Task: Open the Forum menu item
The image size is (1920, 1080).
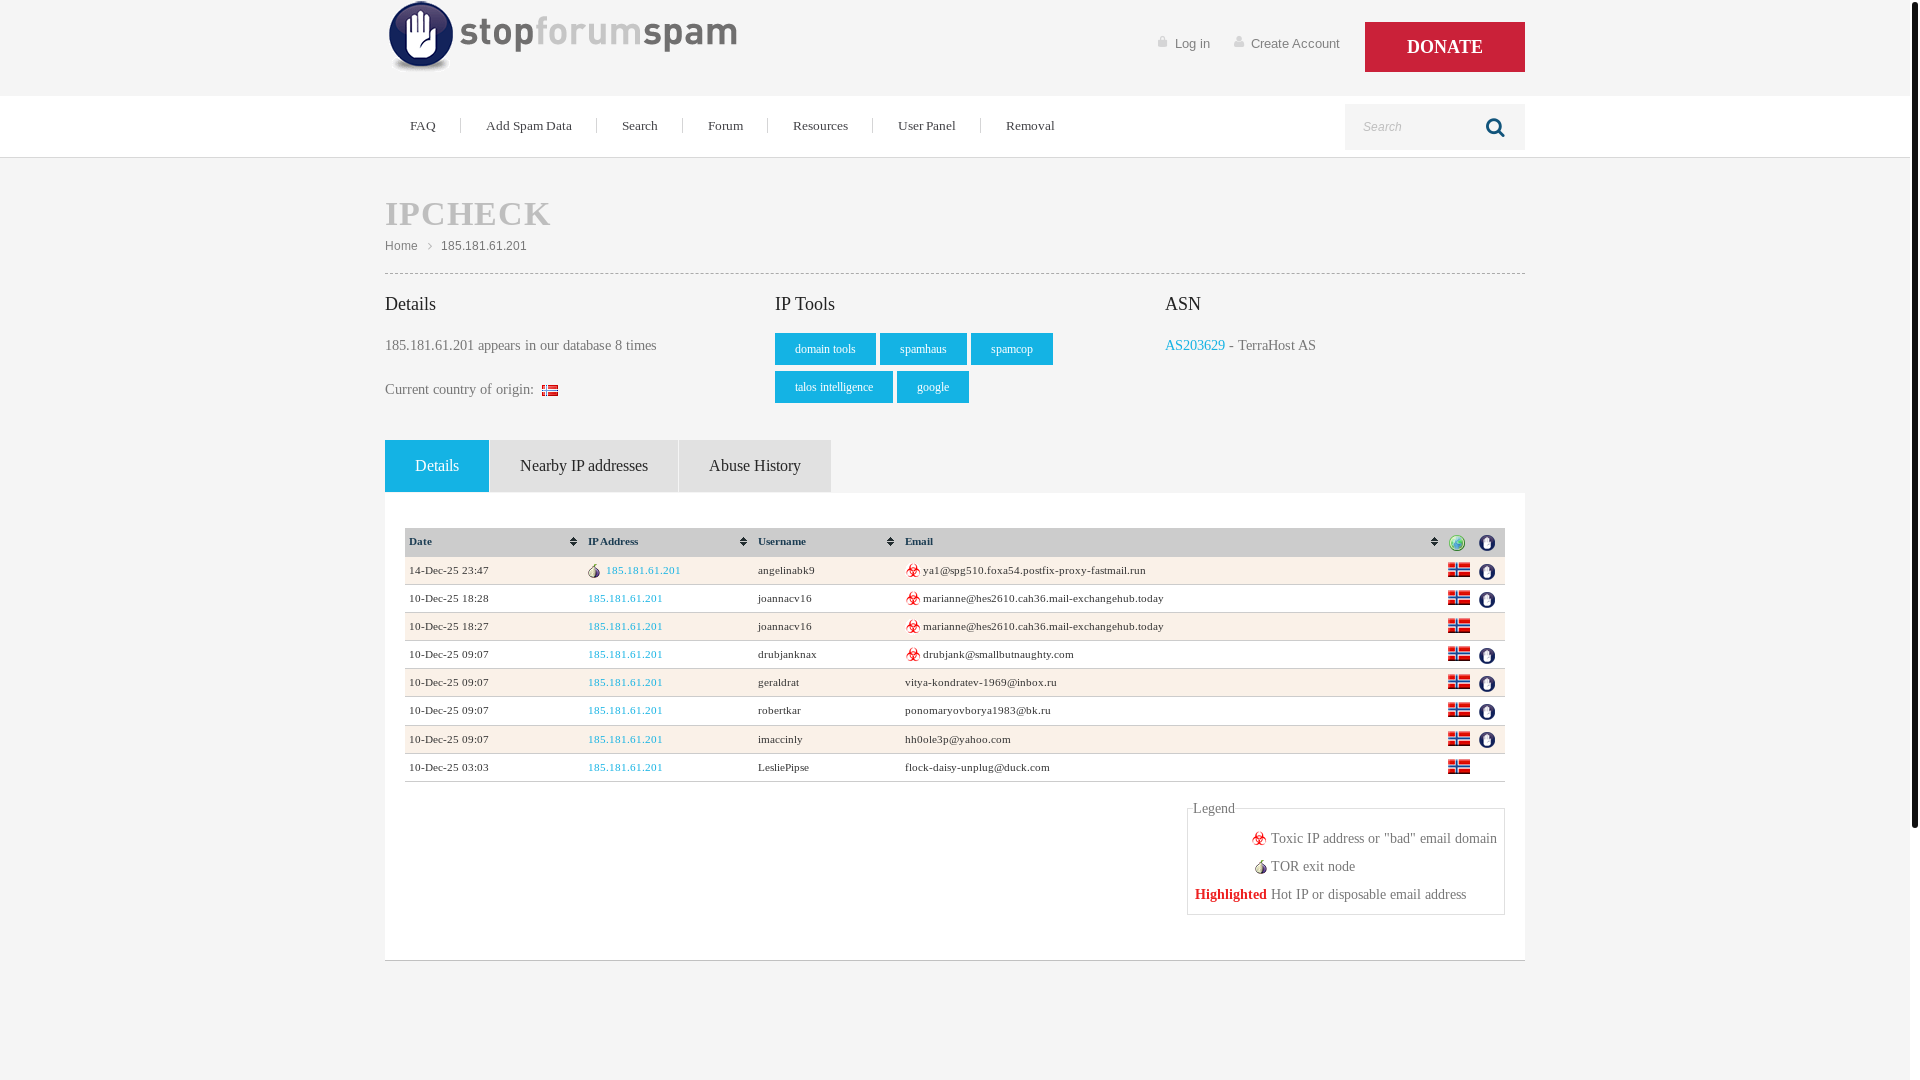Action: (726, 126)
